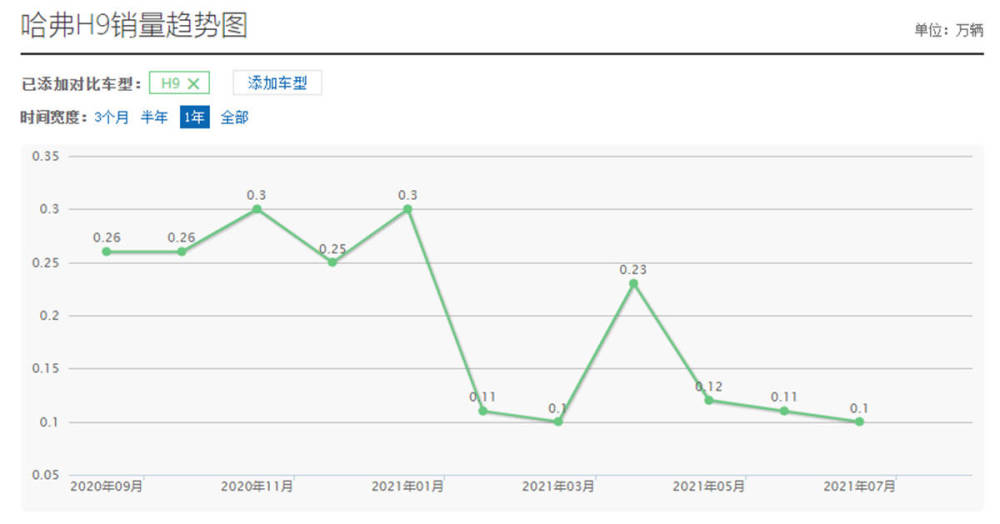Click the 0.15 y-axis label
This screenshot has width=1000, height=524.
coord(46,368)
